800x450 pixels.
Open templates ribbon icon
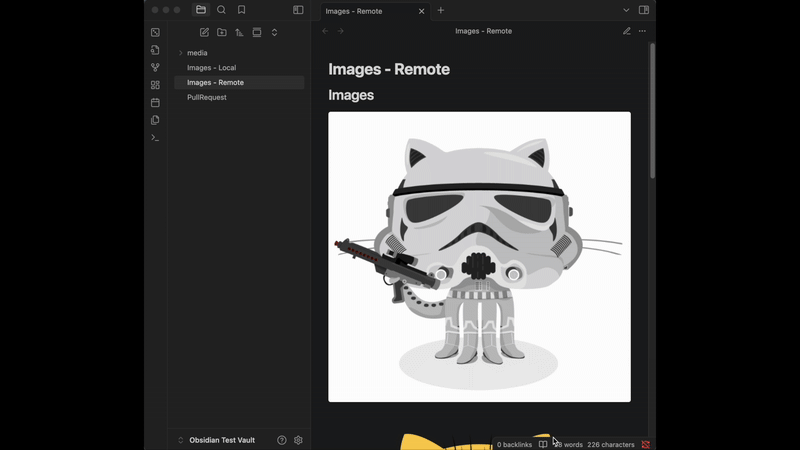tap(156, 120)
